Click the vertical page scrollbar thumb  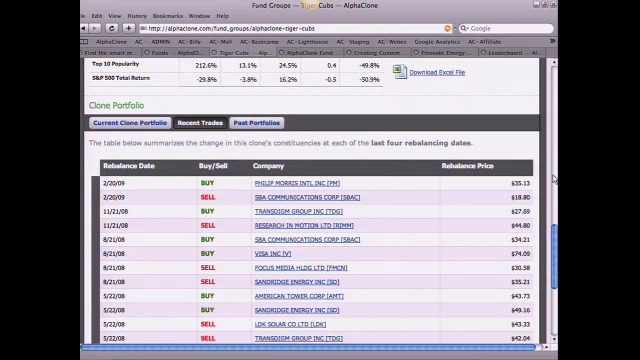click(x=554, y=256)
